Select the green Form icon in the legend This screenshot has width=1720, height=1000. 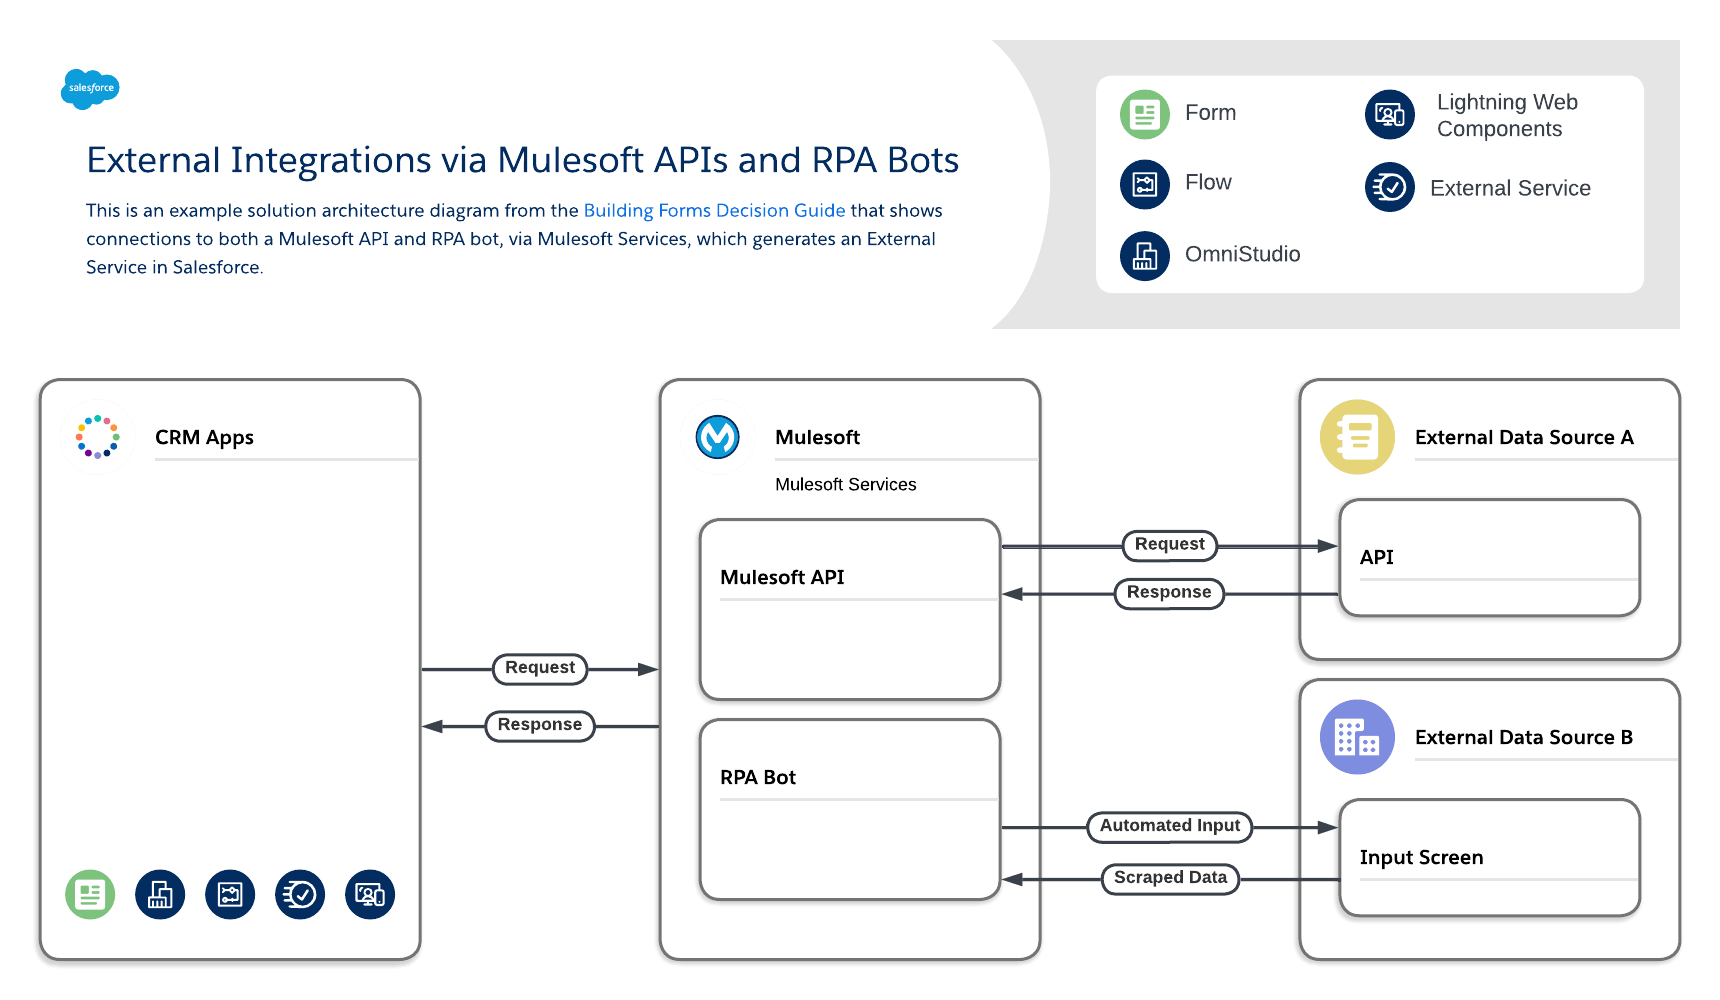(x=1144, y=114)
